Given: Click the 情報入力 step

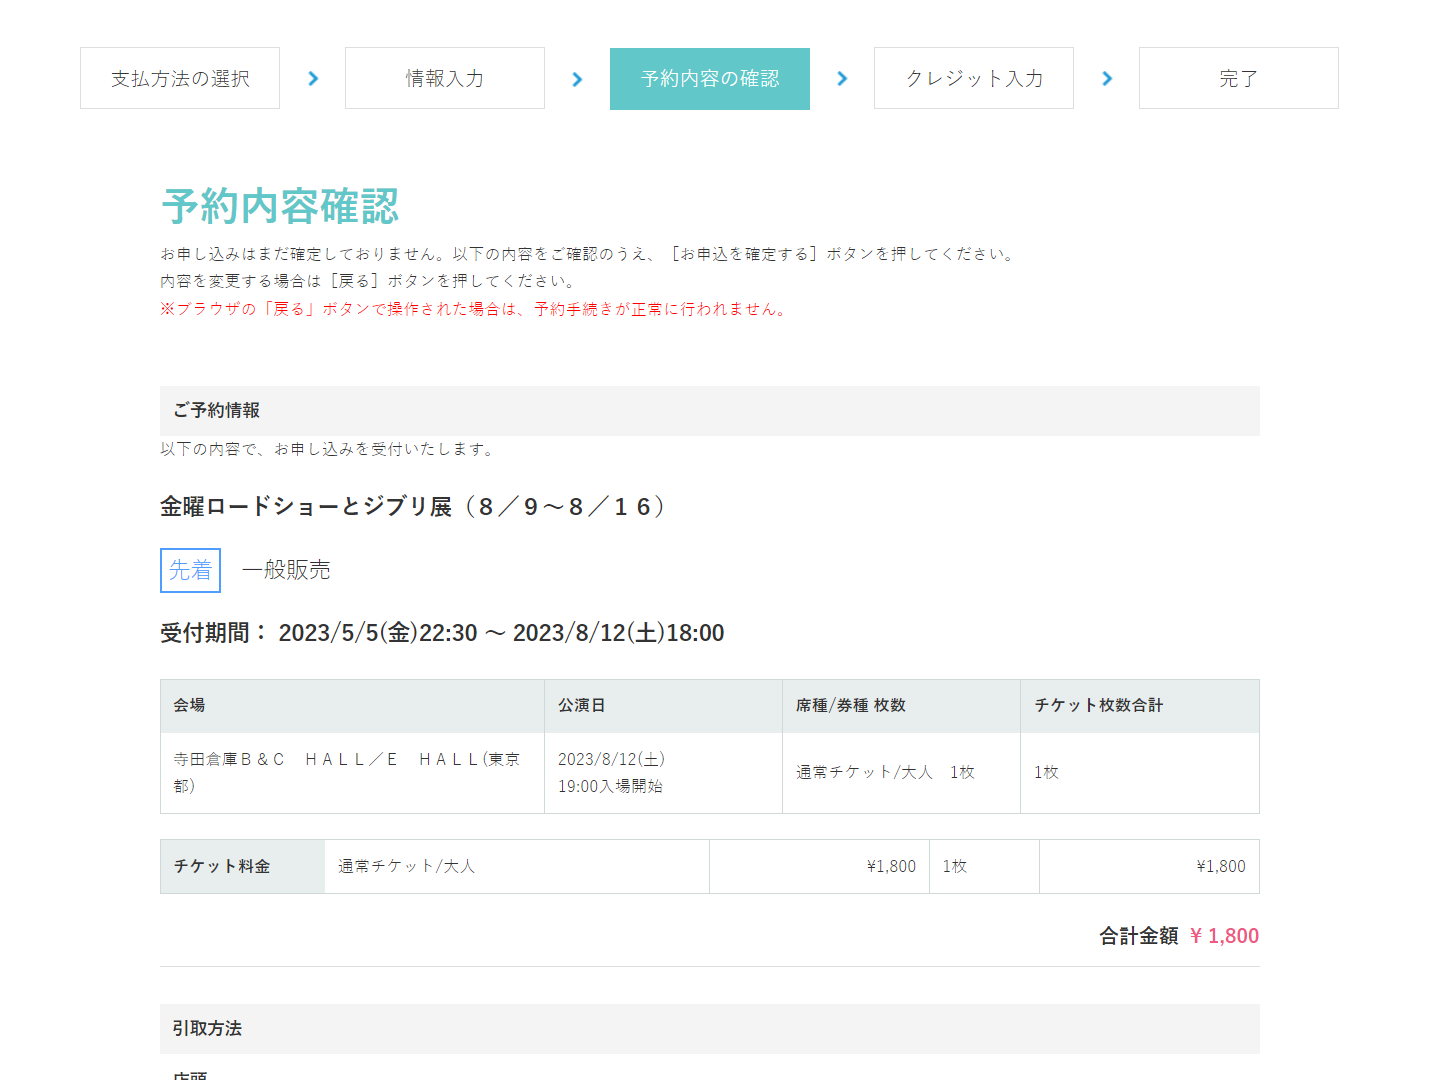Looking at the screenshot, I should coord(445,78).
